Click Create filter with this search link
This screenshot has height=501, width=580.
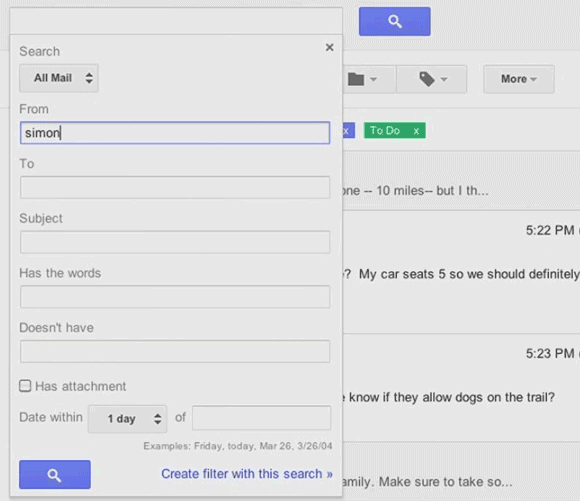click(x=247, y=474)
